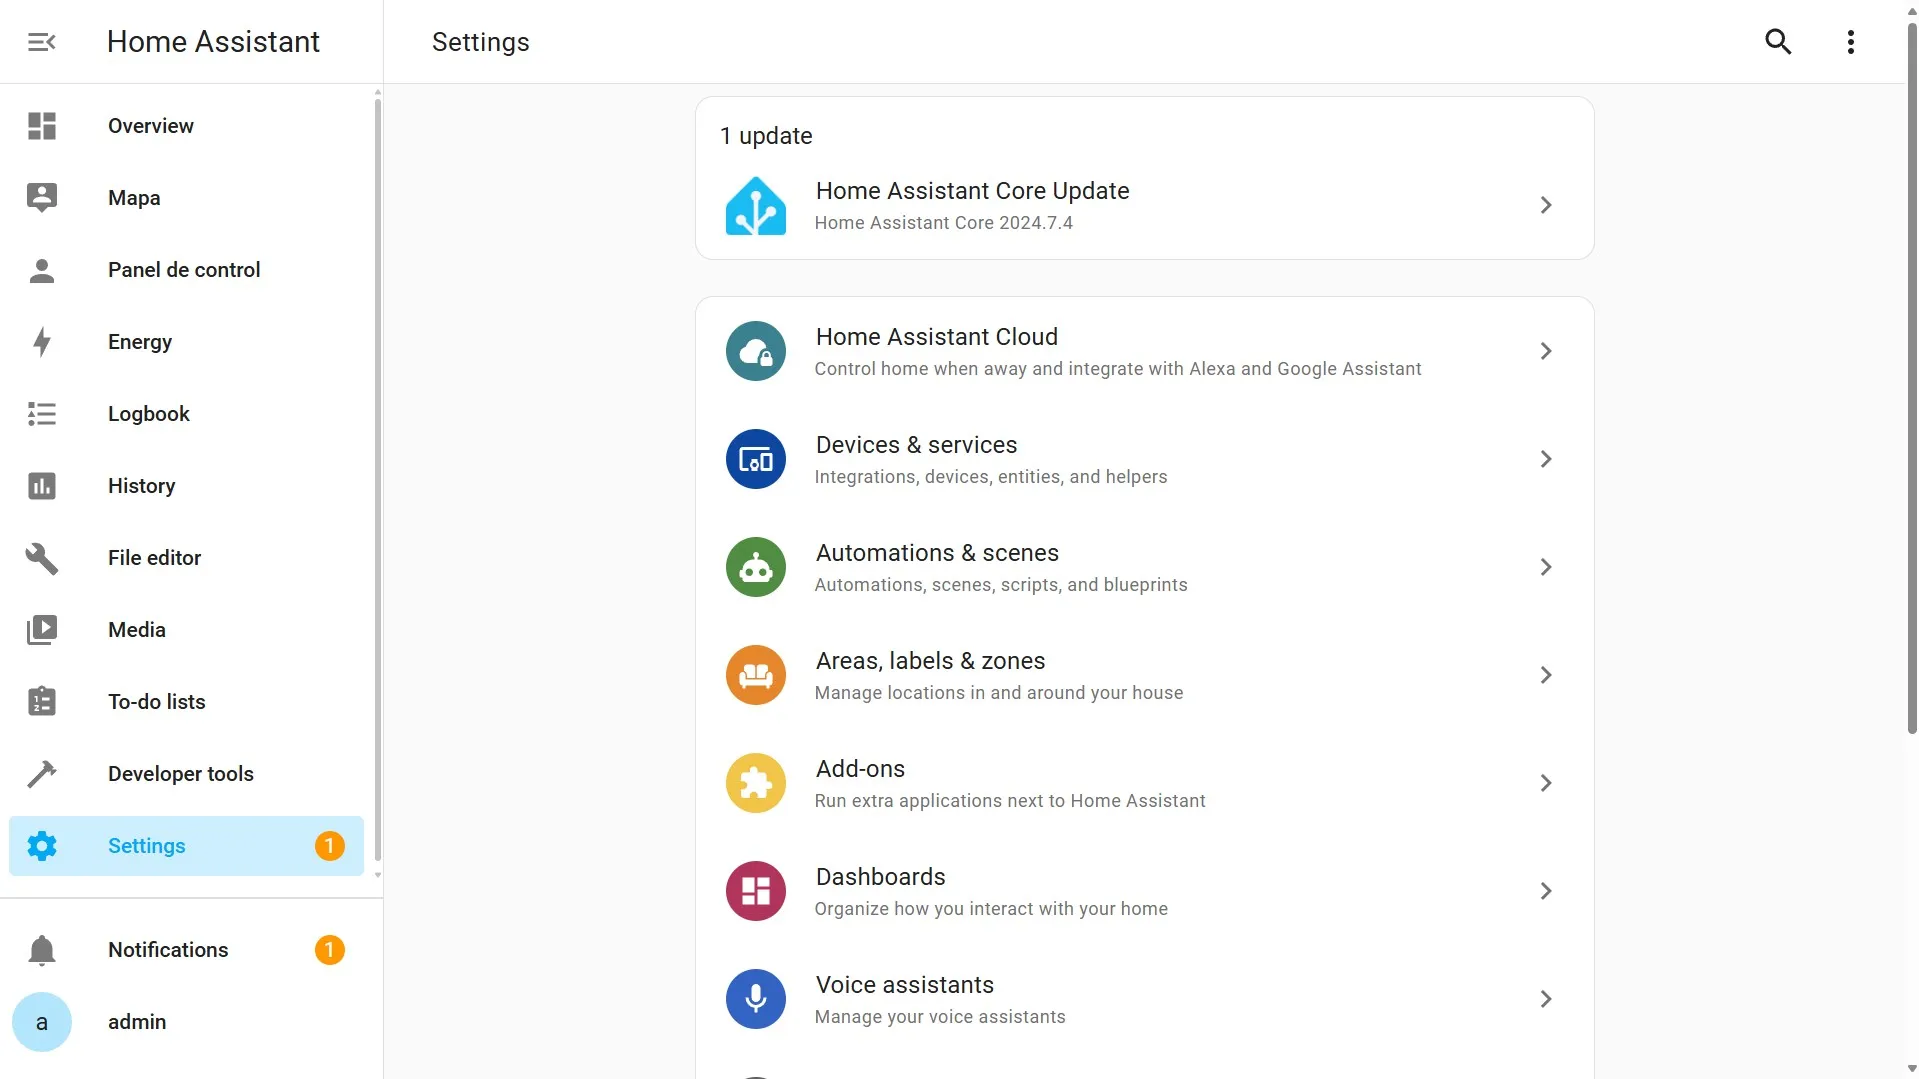The width and height of the screenshot is (1919, 1079).
Task: Open the Voice assistants settings title
Action: click(904, 985)
